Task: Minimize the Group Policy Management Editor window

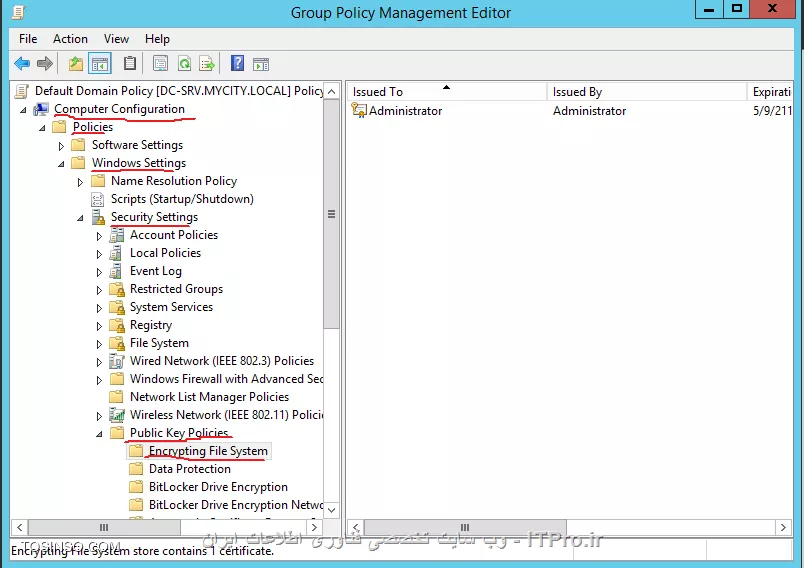Action: [x=709, y=9]
